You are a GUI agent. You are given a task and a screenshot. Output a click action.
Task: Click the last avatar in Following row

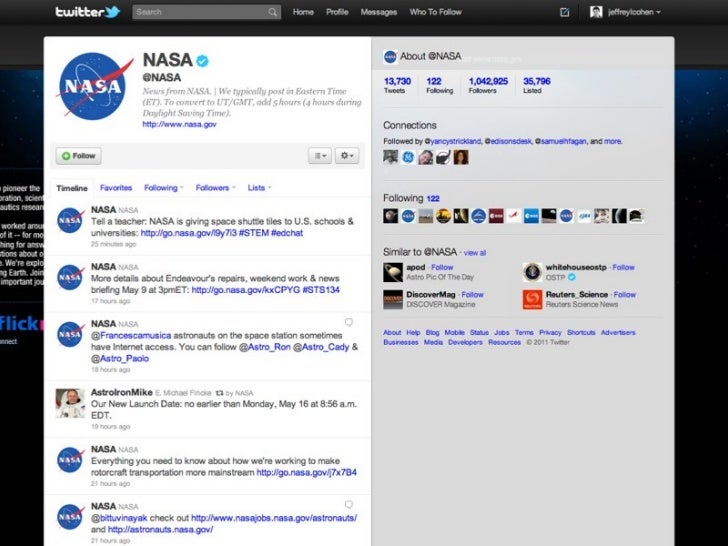pyautogui.click(x=637, y=216)
